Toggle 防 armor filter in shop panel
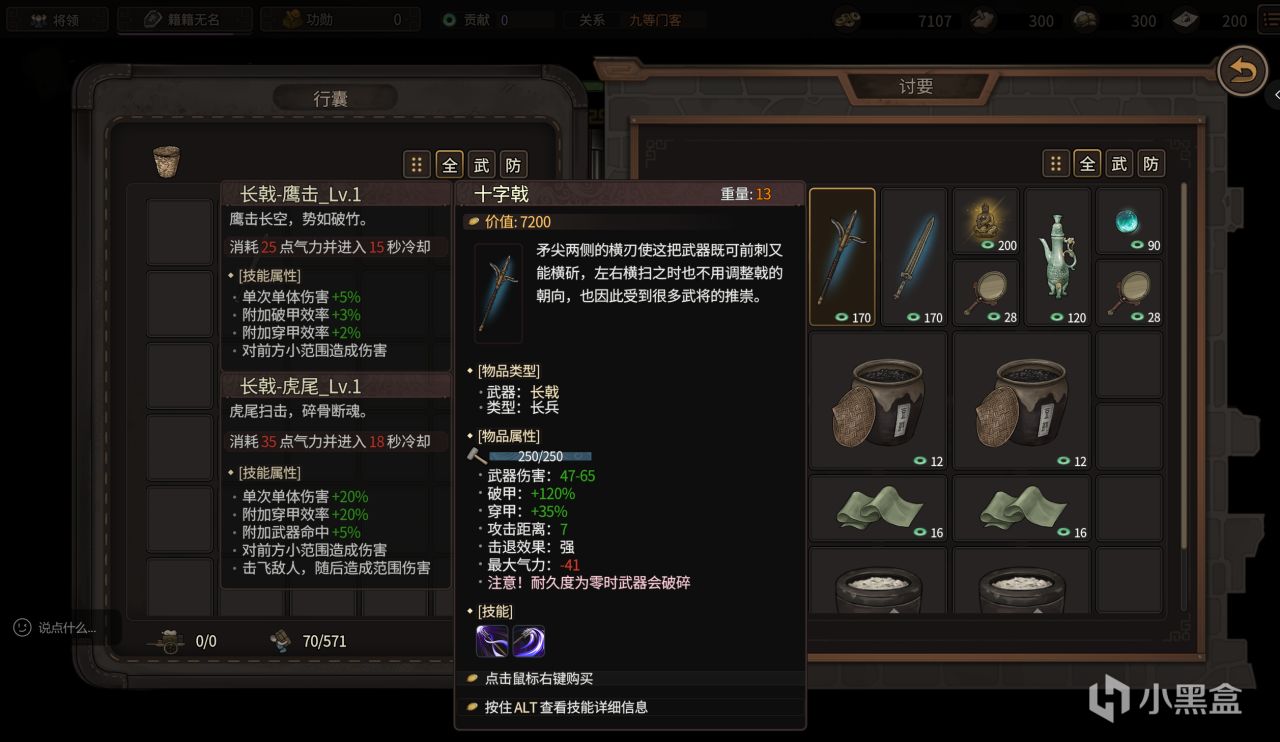This screenshot has height=742, width=1280. (x=1151, y=163)
